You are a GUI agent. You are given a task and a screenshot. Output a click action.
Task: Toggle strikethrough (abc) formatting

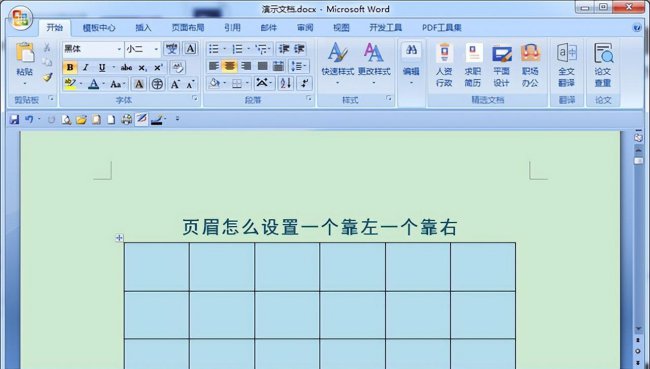click(126, 67)
